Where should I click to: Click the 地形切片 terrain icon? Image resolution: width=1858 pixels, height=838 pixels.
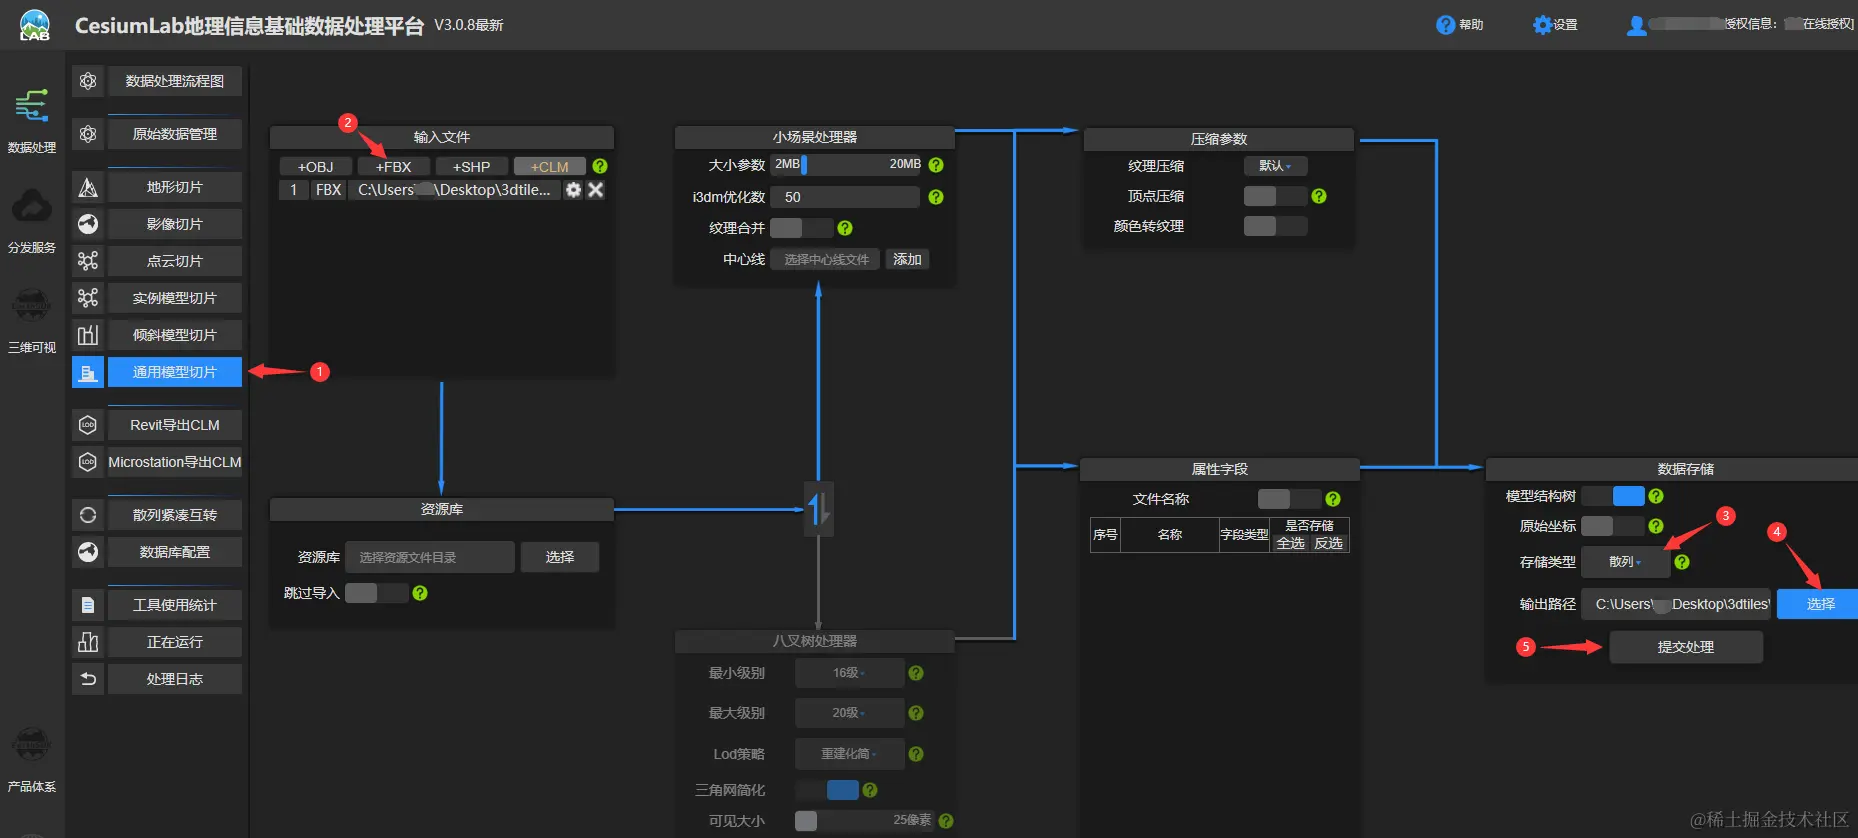(x=88, y=187)
